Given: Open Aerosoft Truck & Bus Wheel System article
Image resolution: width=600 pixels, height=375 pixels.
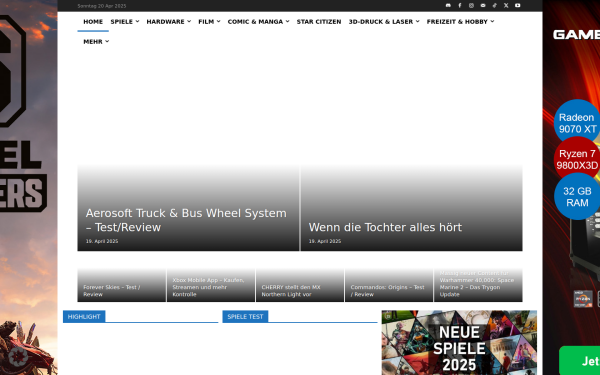Looking at the screenshot, I should [x=186, y=220].
